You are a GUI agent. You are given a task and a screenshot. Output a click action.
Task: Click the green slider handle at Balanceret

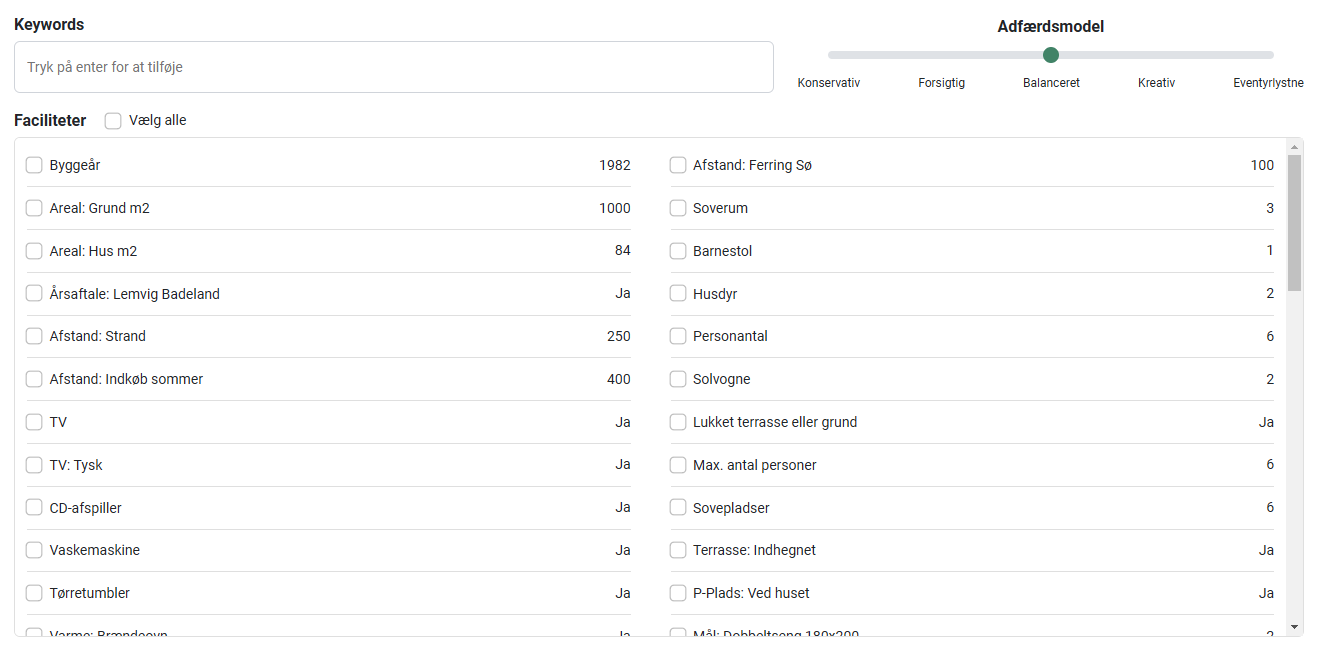1051,55
